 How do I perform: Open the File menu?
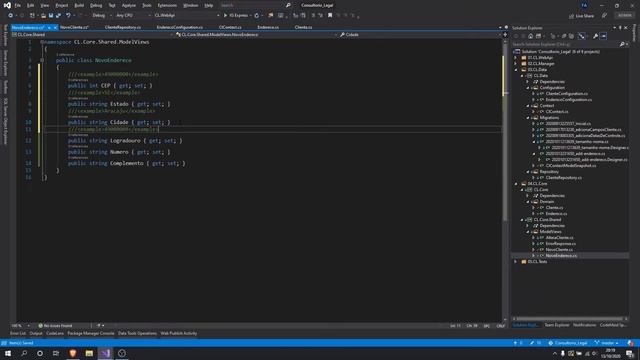pos(18,5)
